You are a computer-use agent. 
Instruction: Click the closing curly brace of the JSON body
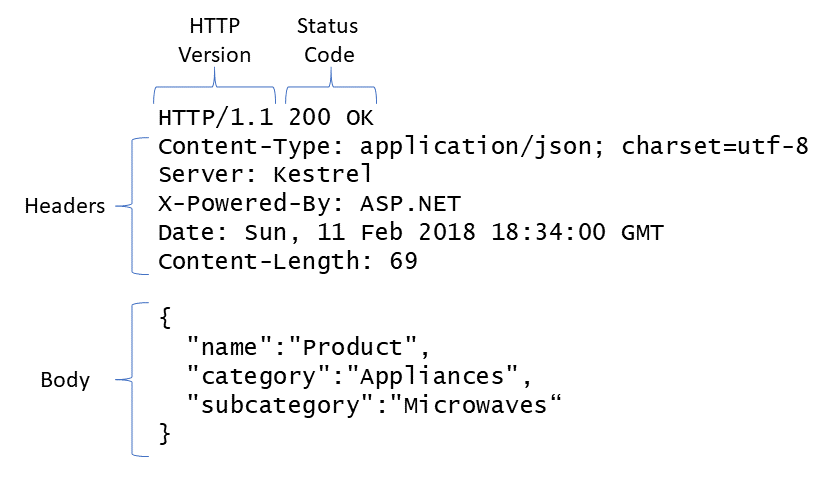click(x=165, y=435)
